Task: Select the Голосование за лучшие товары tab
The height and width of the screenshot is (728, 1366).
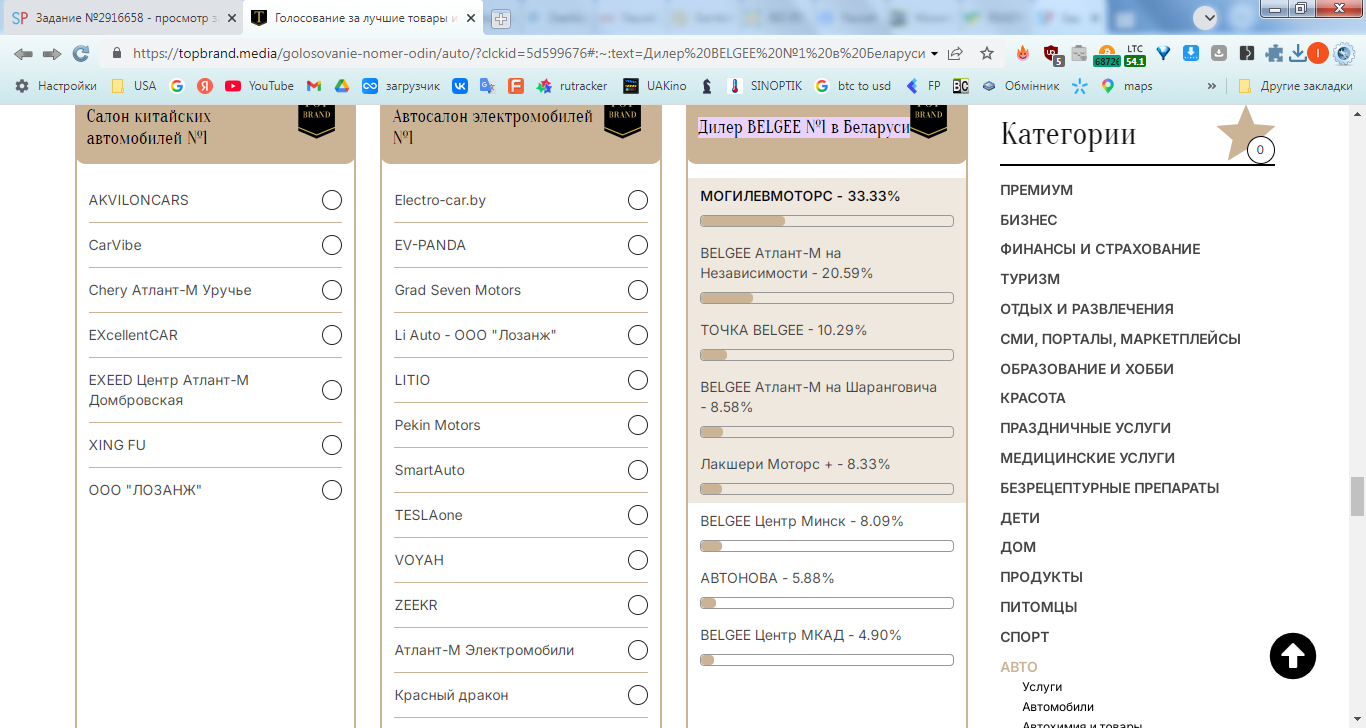Action: click(364, 18)
